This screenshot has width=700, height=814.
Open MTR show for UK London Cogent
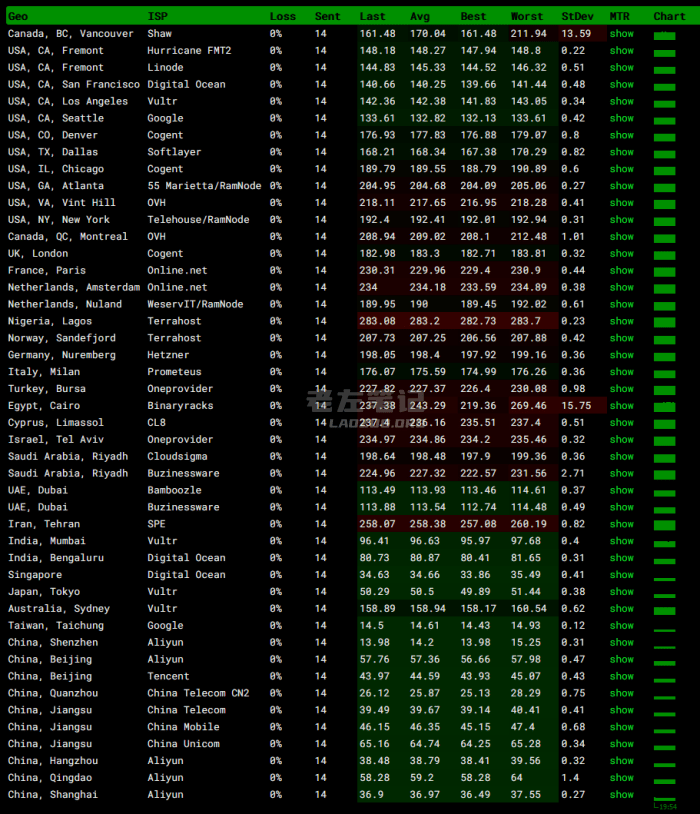[x=622, y=253]
